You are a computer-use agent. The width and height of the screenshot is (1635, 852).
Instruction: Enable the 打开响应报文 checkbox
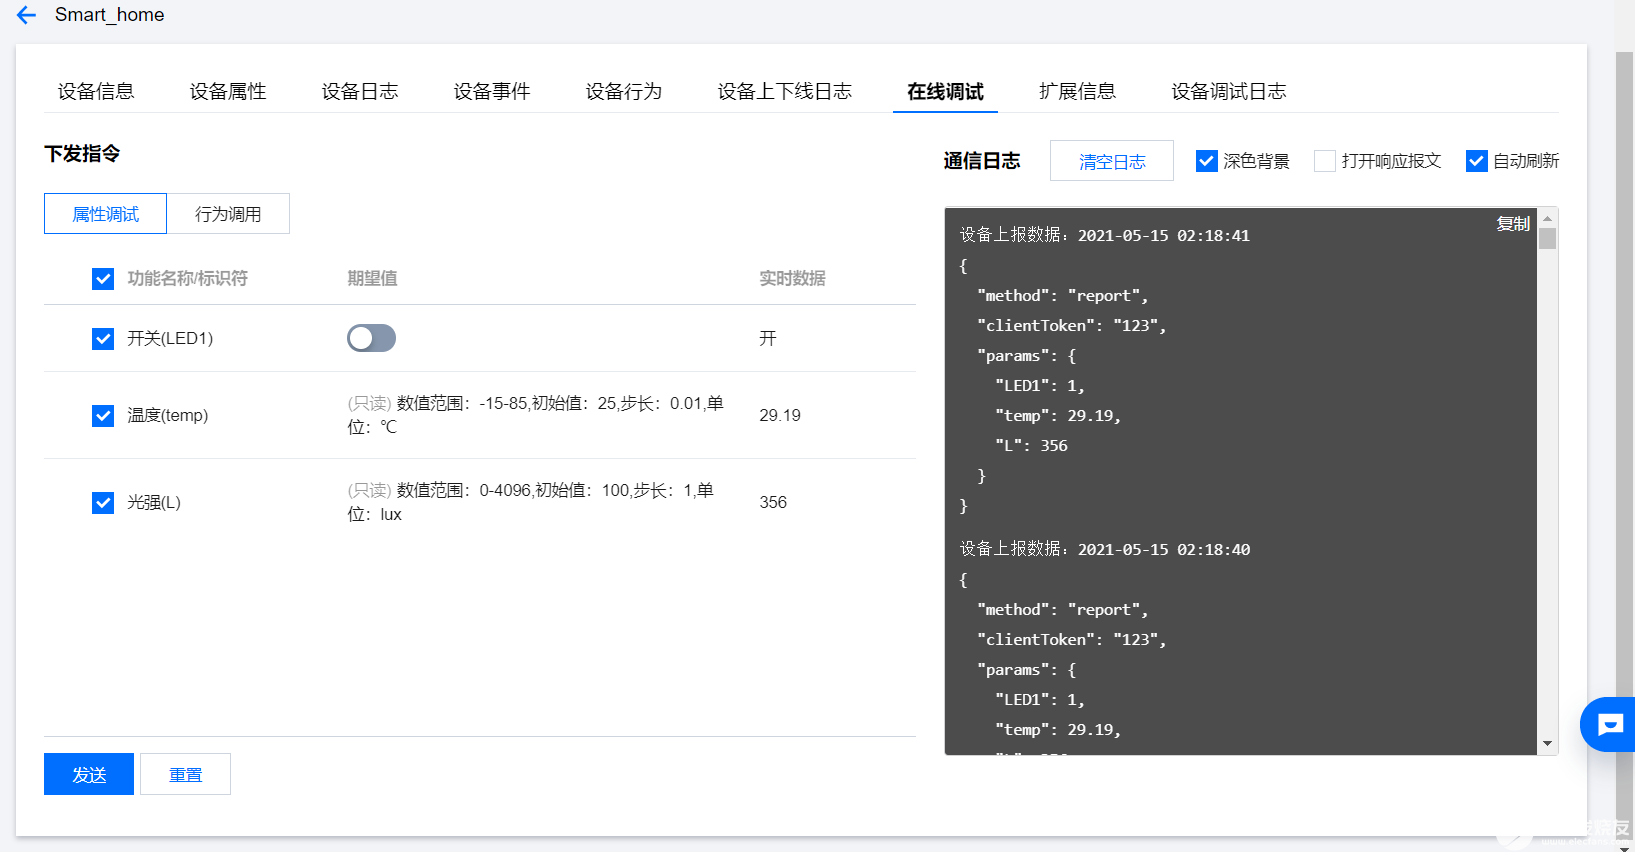pos(1325,161)
